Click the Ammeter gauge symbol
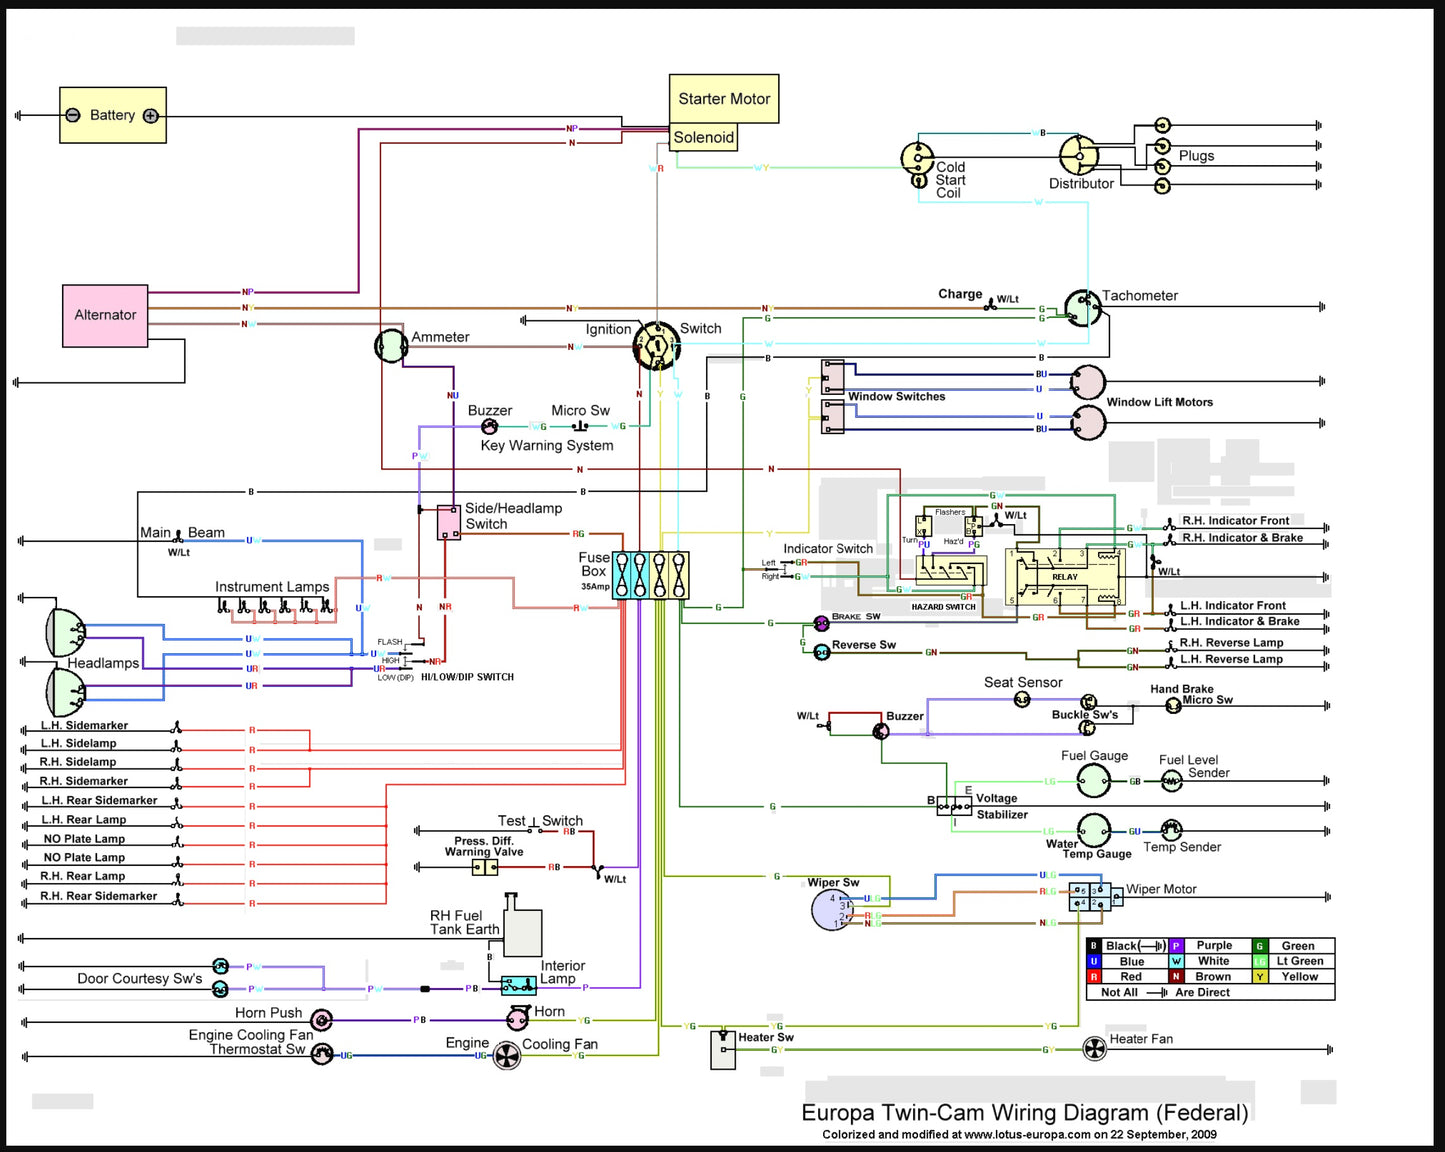The image size is (1445, 1152). click(x=390, y=346)
